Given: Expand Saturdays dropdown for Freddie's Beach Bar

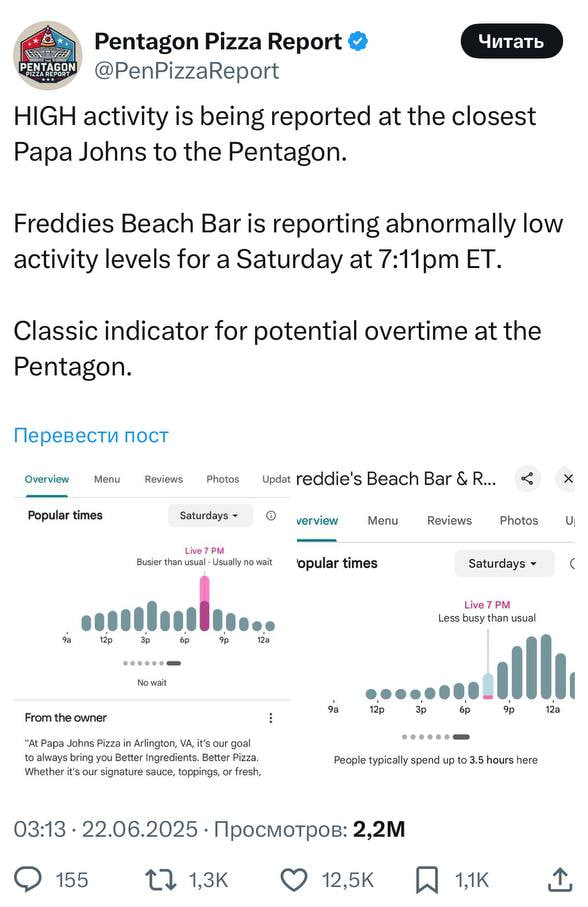Looking at the screenshot, I should point(504,563).
